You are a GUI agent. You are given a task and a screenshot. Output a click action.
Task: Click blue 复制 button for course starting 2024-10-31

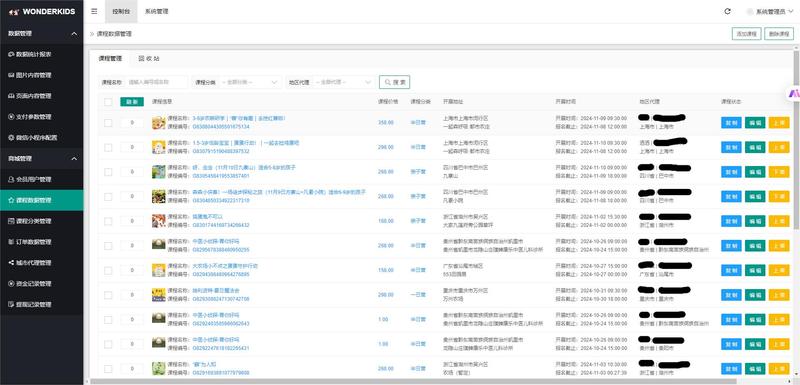click(731, 295)
